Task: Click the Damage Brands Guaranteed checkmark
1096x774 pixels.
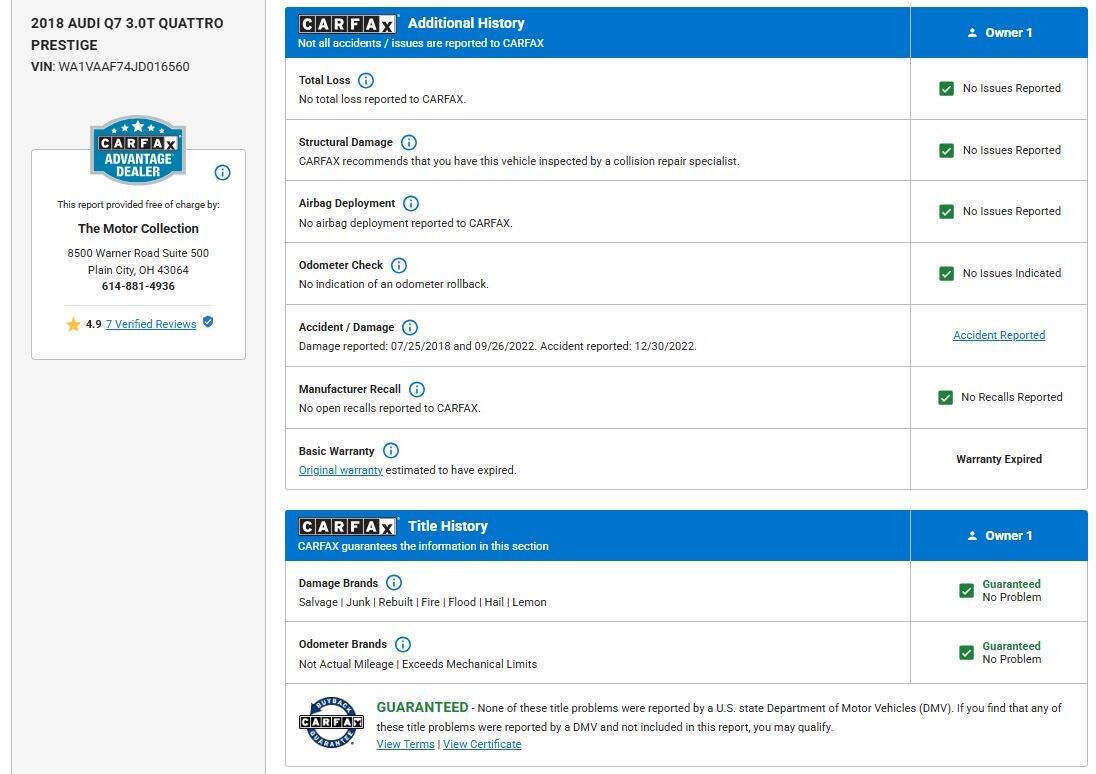Action: (x=966, y=591)
